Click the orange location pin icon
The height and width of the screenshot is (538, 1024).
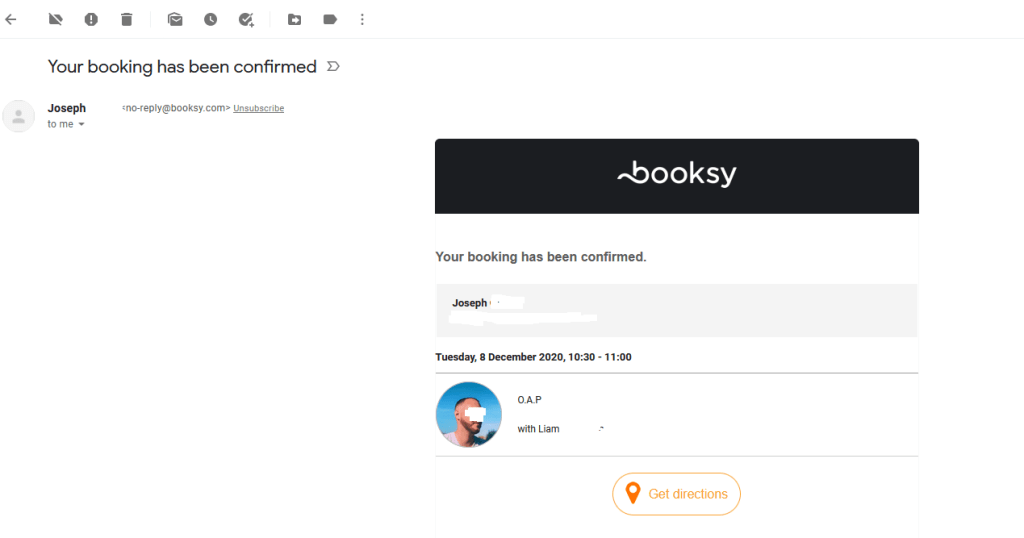click(x=632, y=494)
